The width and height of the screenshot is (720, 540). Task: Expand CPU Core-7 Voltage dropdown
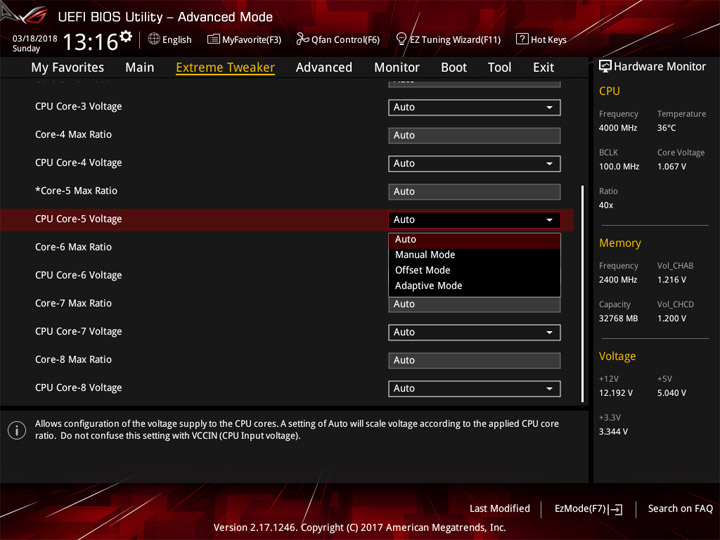[474, 332]
